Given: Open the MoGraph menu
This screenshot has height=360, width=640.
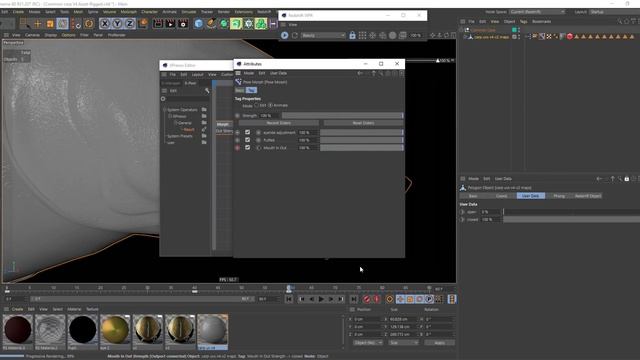Looking at the screenshot, I should point(129,12).
